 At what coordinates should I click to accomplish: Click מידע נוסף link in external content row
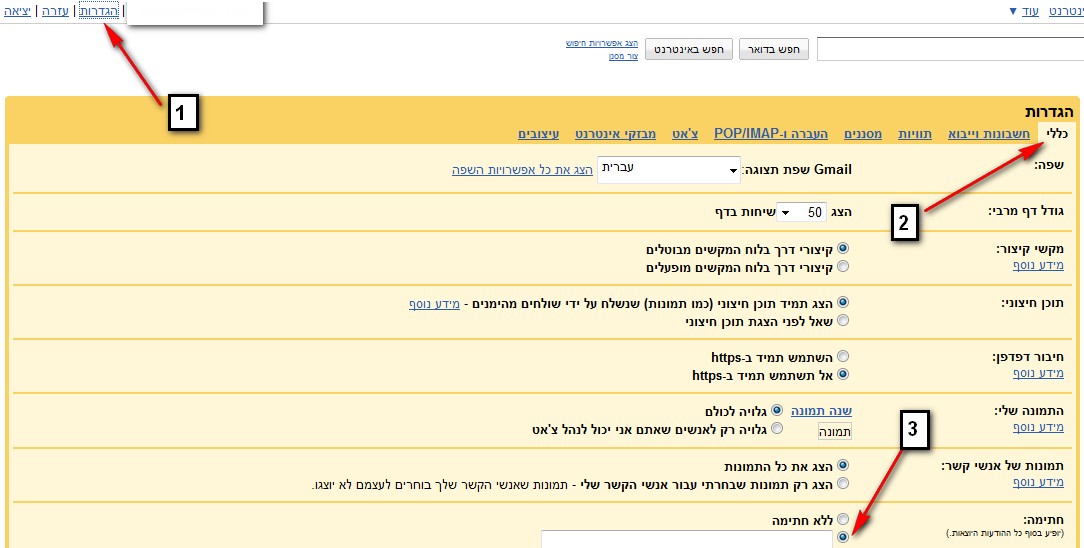pos(434,303)
